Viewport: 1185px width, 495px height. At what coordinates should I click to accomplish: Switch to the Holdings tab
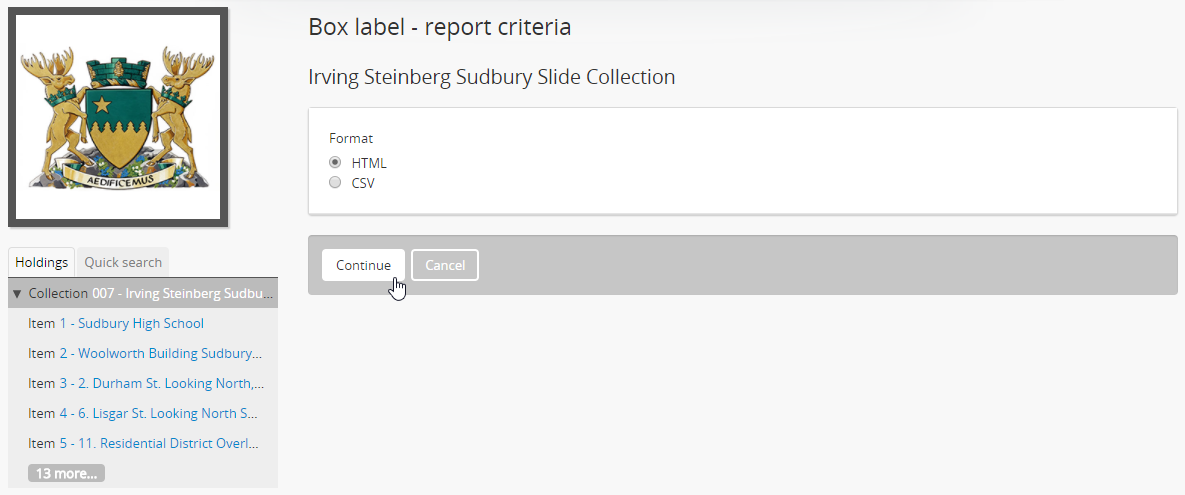click(x=42, y=262)
